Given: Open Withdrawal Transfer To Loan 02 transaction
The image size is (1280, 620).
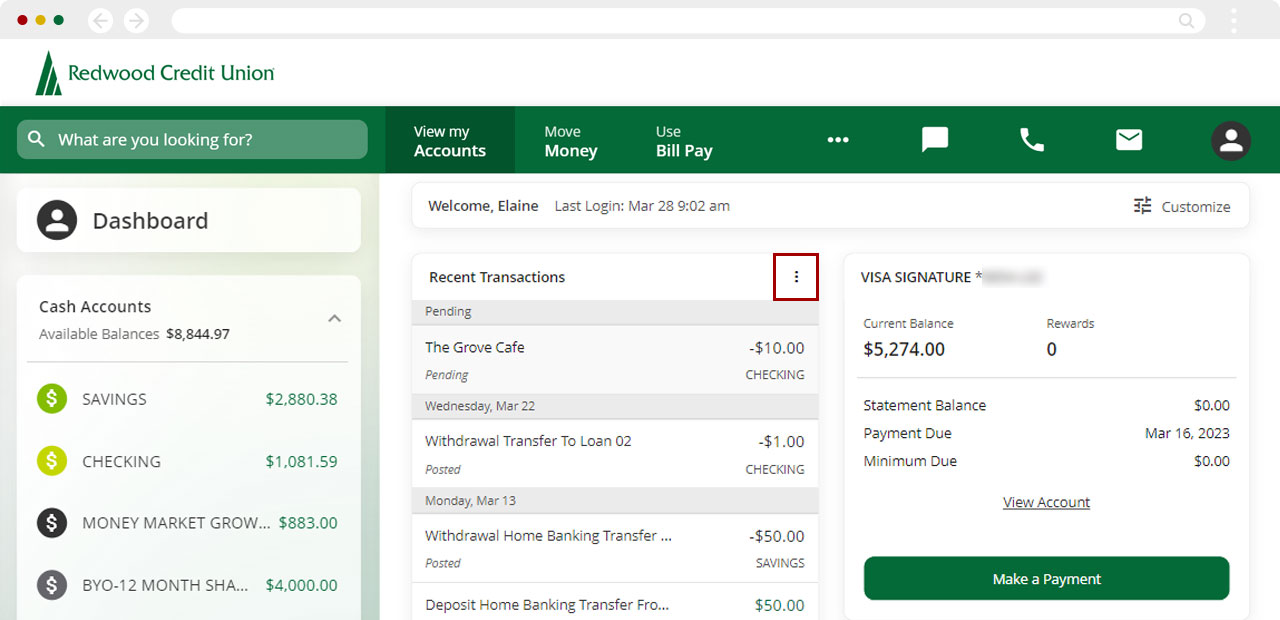Looking at the screenshot, I should pyautogui.click(x=615, y=454).
